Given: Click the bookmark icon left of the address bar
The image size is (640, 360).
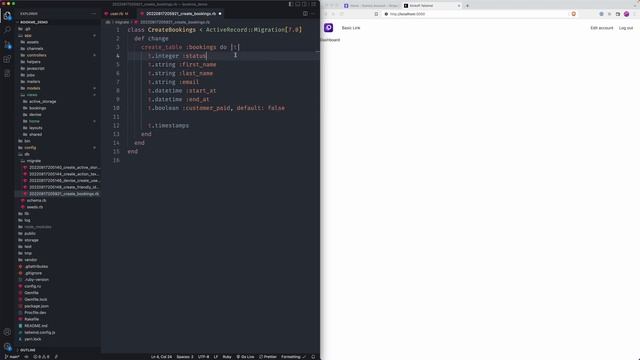Looking at the screenshot, I should point(376,14).
